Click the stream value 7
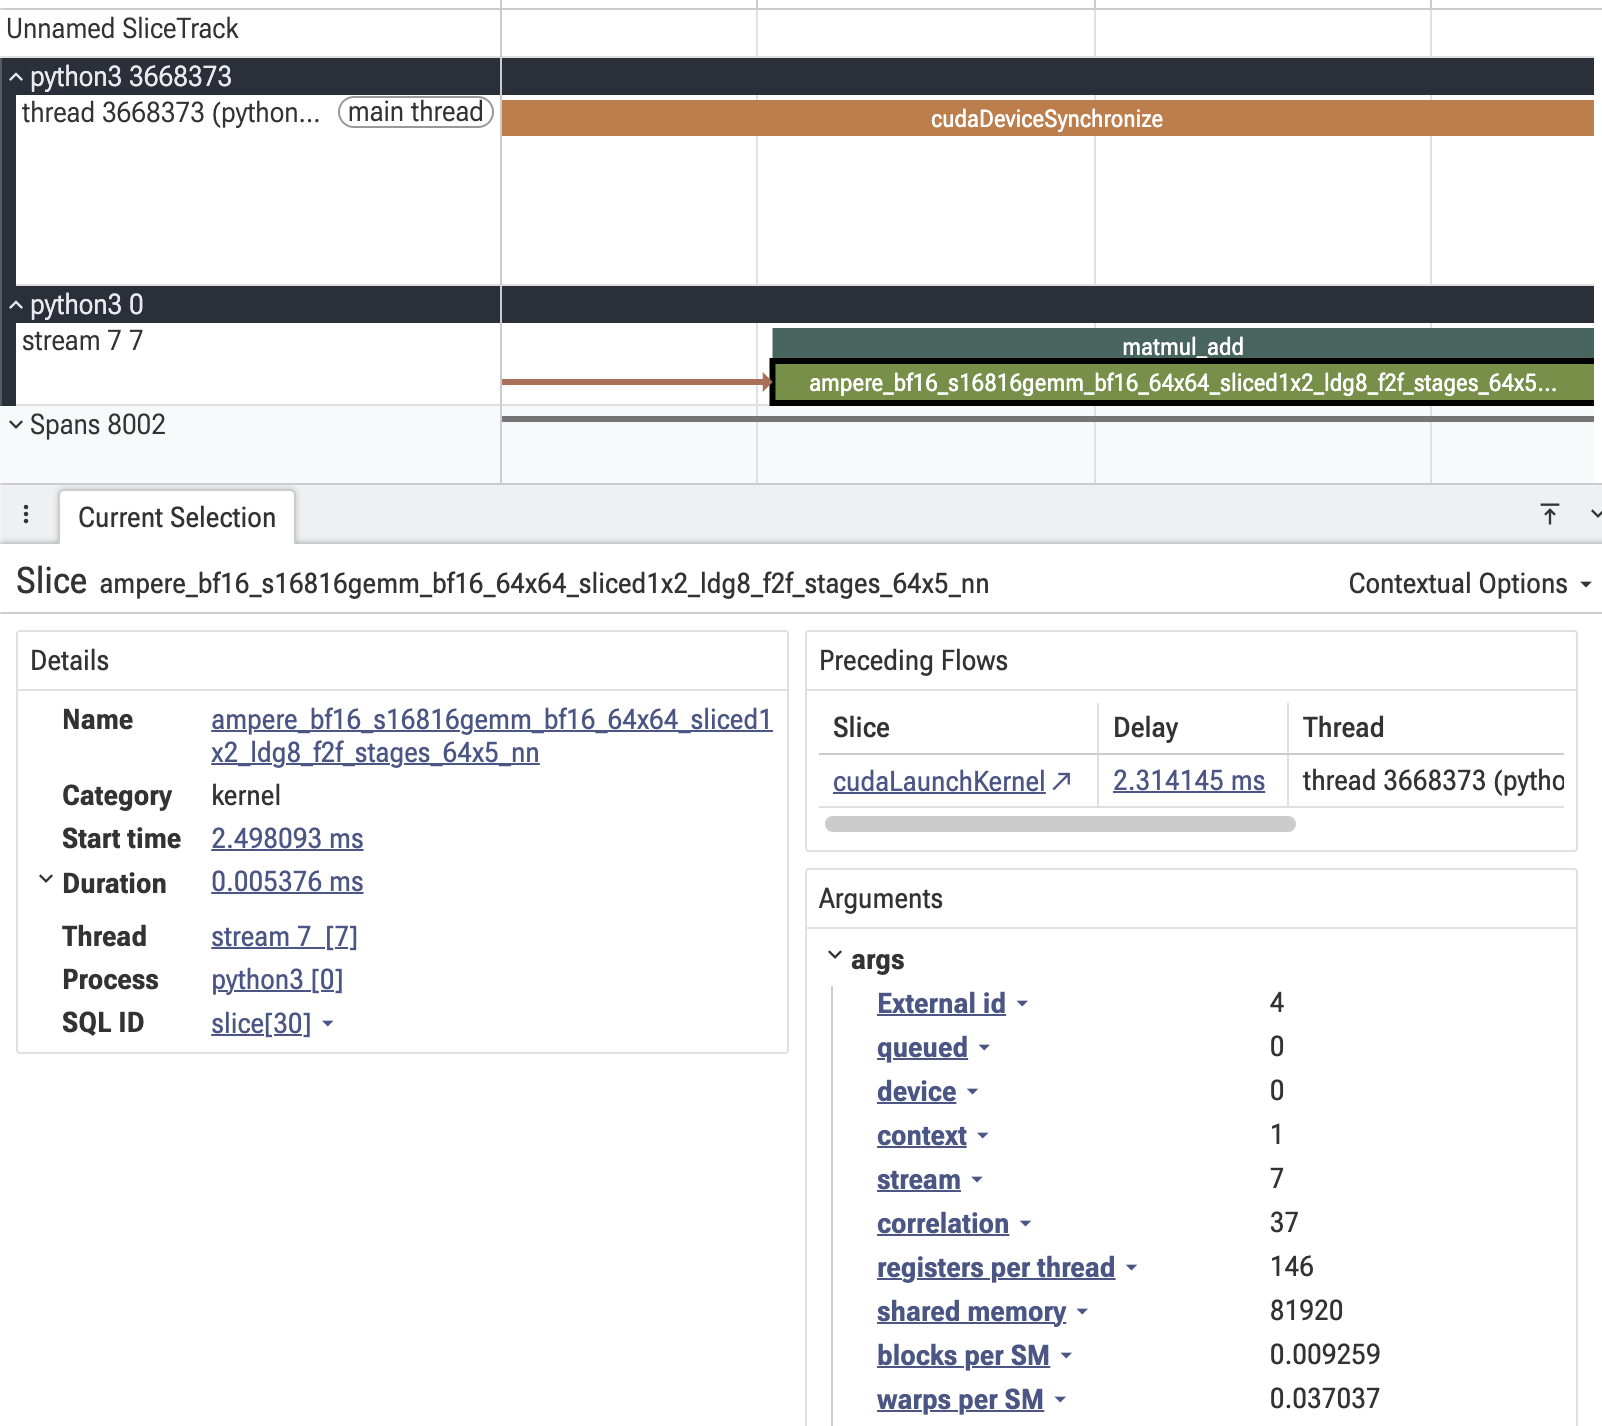 pyautogui.click(x=1277, y=1179)
